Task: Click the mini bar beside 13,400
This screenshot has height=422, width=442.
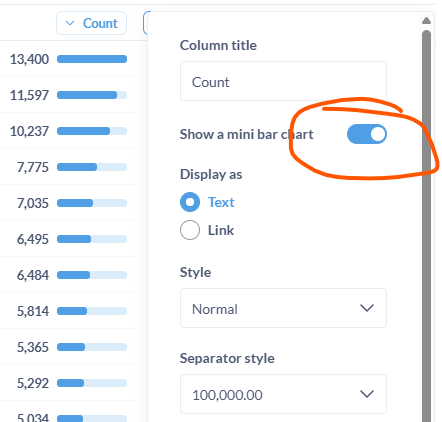Action: point(92,59)
